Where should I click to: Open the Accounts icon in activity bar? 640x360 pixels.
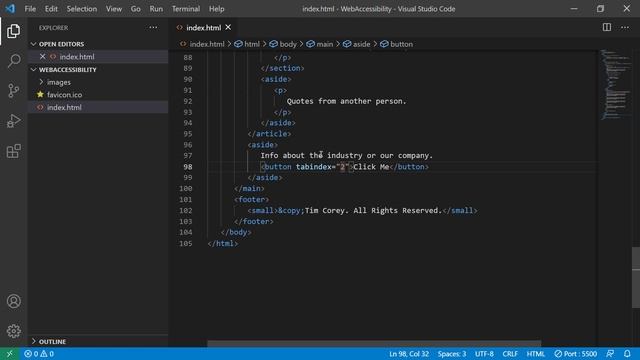tap(13, 301)
